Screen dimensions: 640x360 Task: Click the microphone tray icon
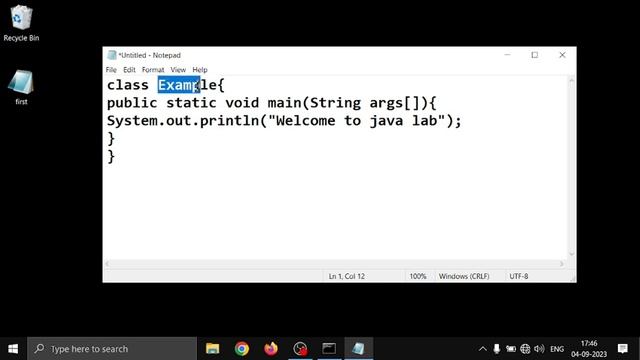pyautogui.click(x=496, y=349)
